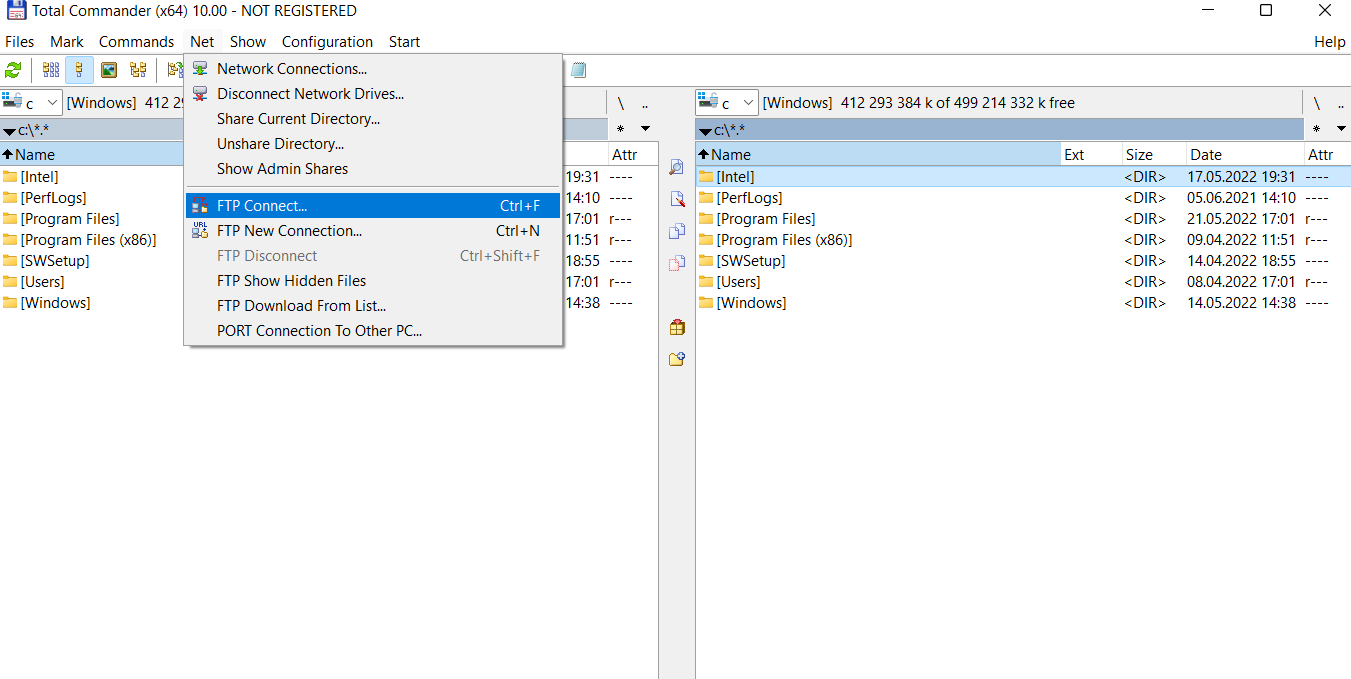Click right panel favorites asterisk button
Image resolution: width=1351 pixels, height=679 pixels.
pyautogui.click(x=1317, y=129)
